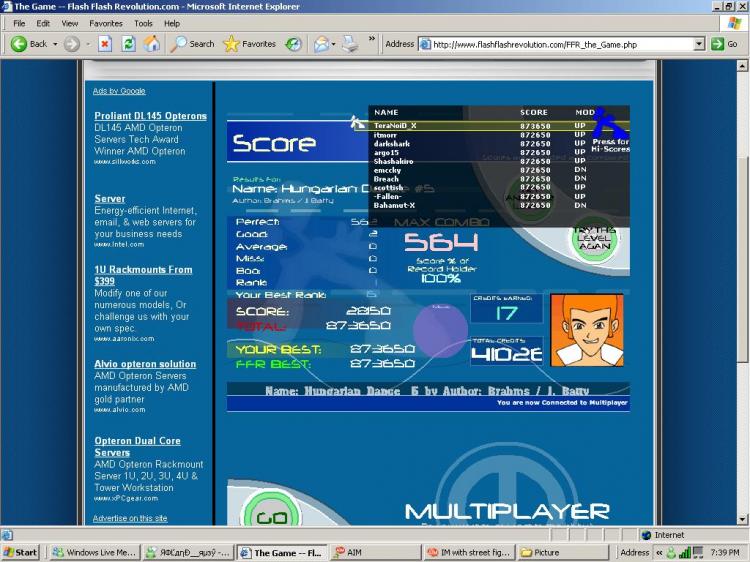Image resolution: width=750 pixels, height=562 pixels.
Task: Open the Help menu
Action: [172, 23]
